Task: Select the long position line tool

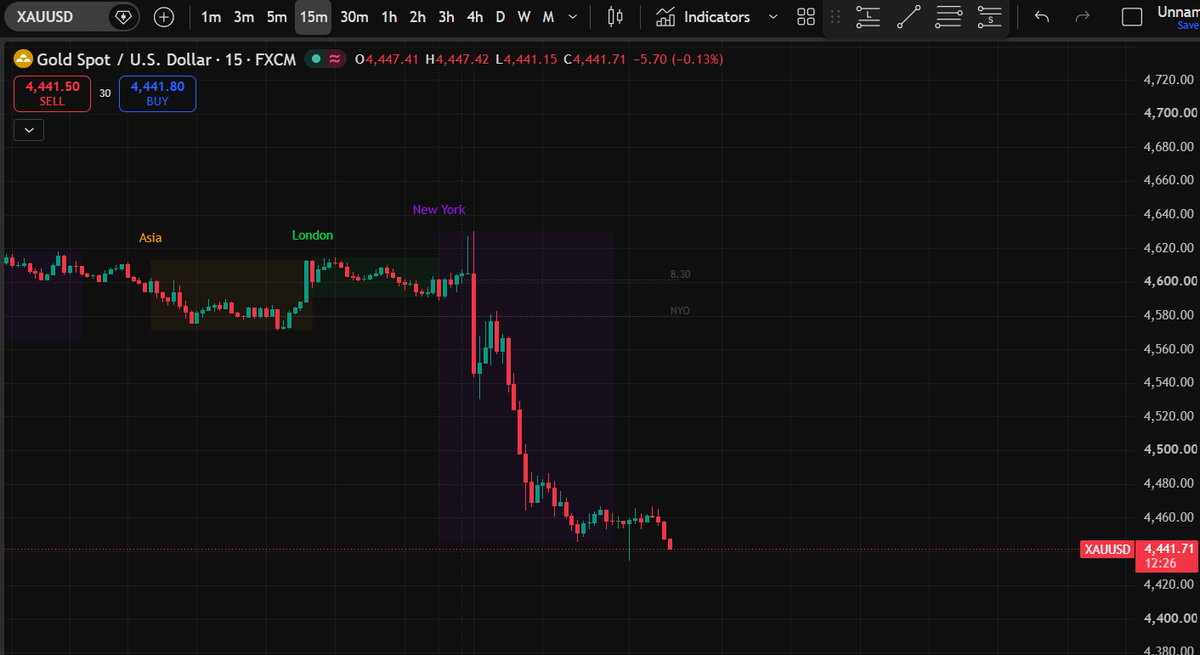Action: tap(869, 17)
